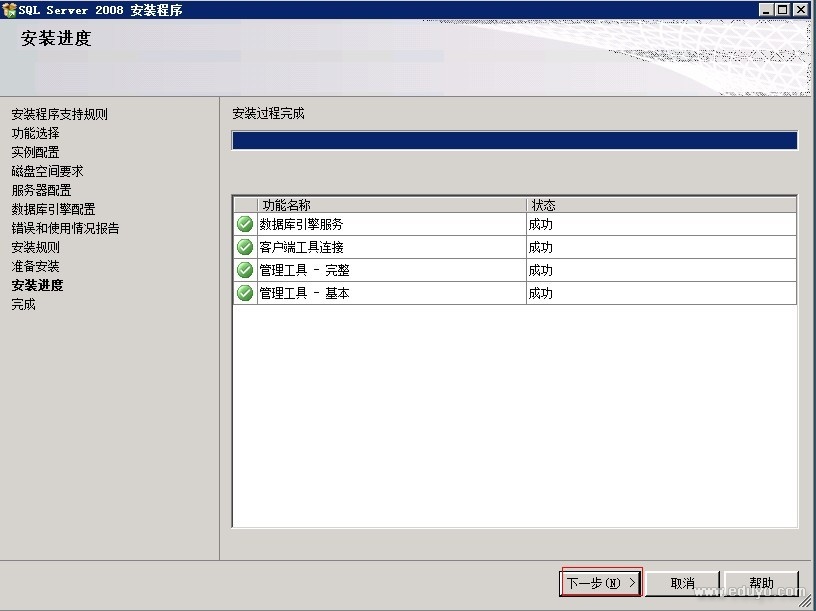Click the green checkmark beside 客户端工具连接

point(244,247)
